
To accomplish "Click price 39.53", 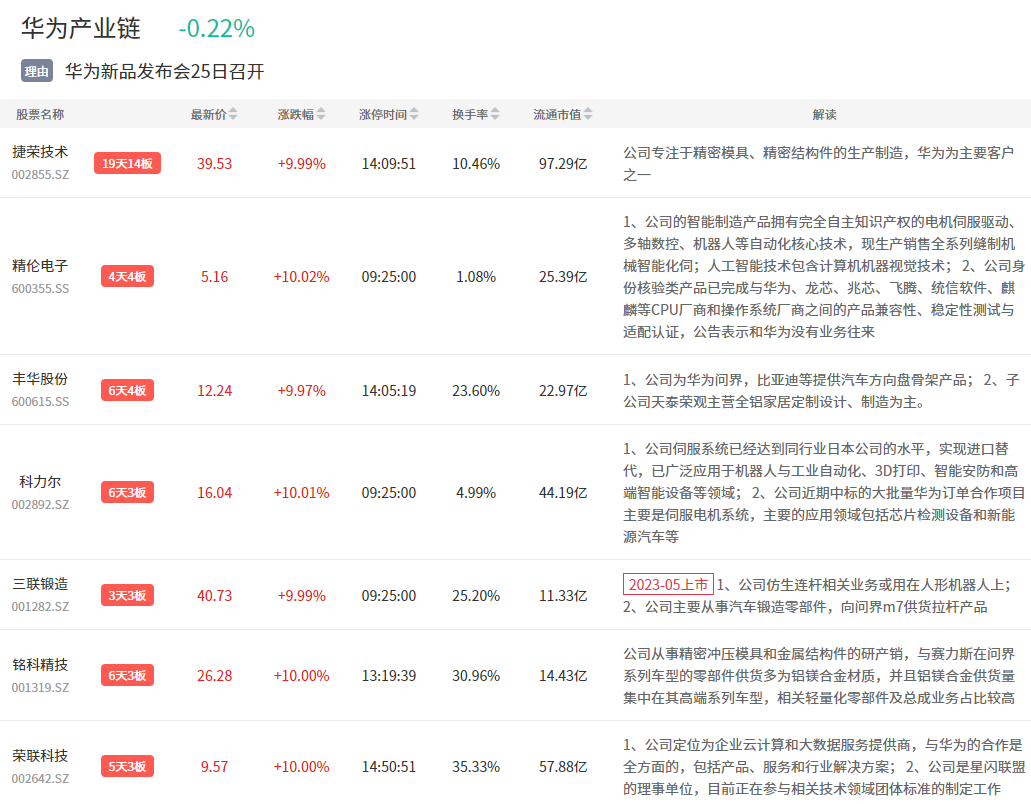I will tap(214, 164).
